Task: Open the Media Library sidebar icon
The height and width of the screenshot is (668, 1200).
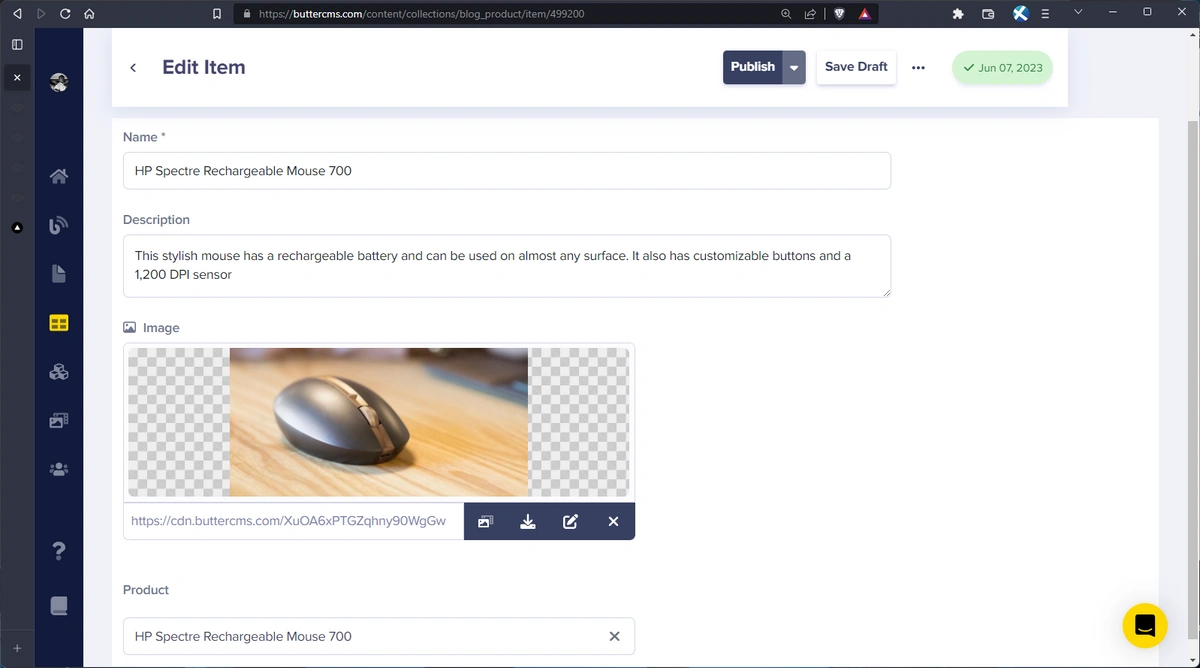Action: tap(59, 421)
